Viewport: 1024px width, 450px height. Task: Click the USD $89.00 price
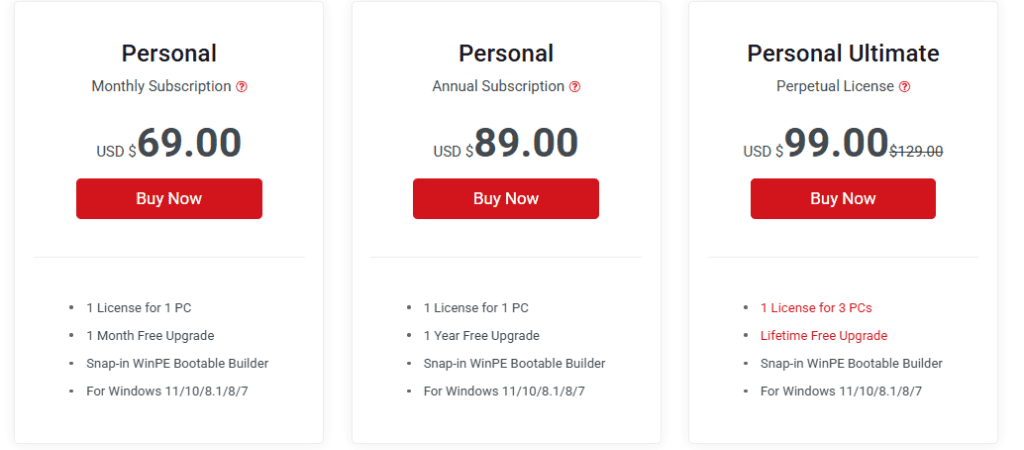click(506, 144)
